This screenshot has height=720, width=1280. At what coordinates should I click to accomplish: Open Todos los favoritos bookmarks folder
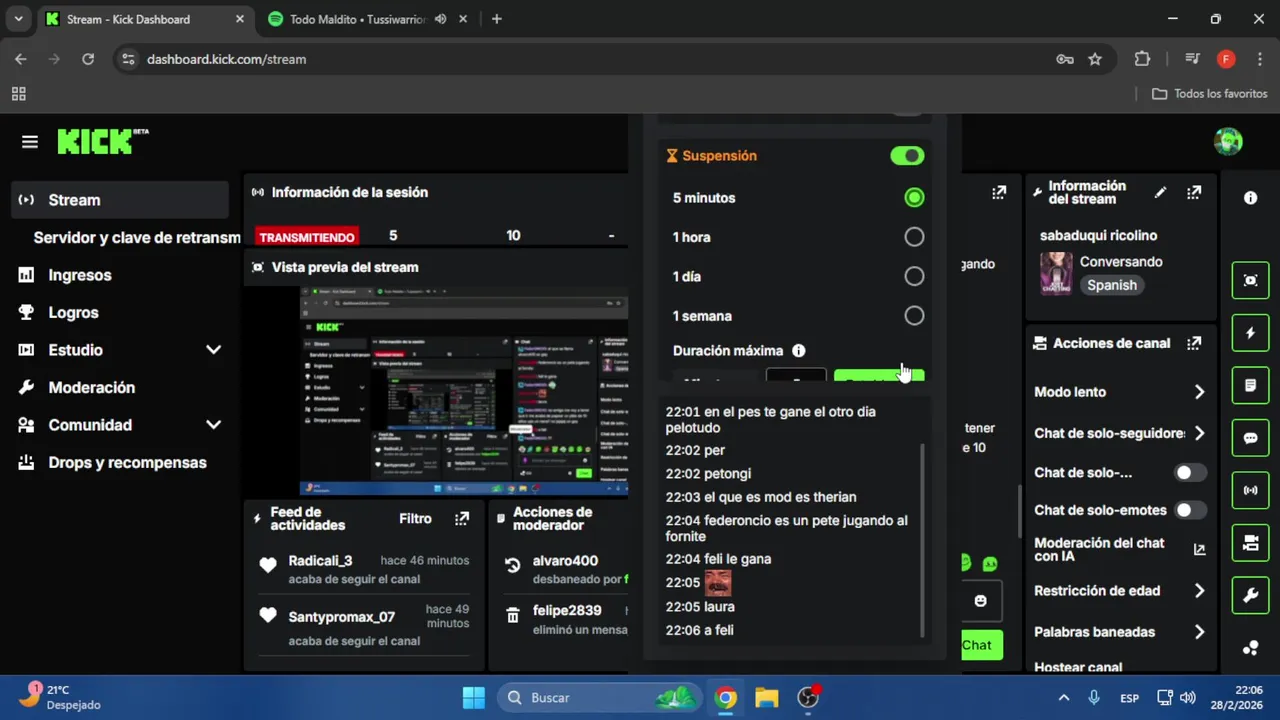click(1210, 94)
